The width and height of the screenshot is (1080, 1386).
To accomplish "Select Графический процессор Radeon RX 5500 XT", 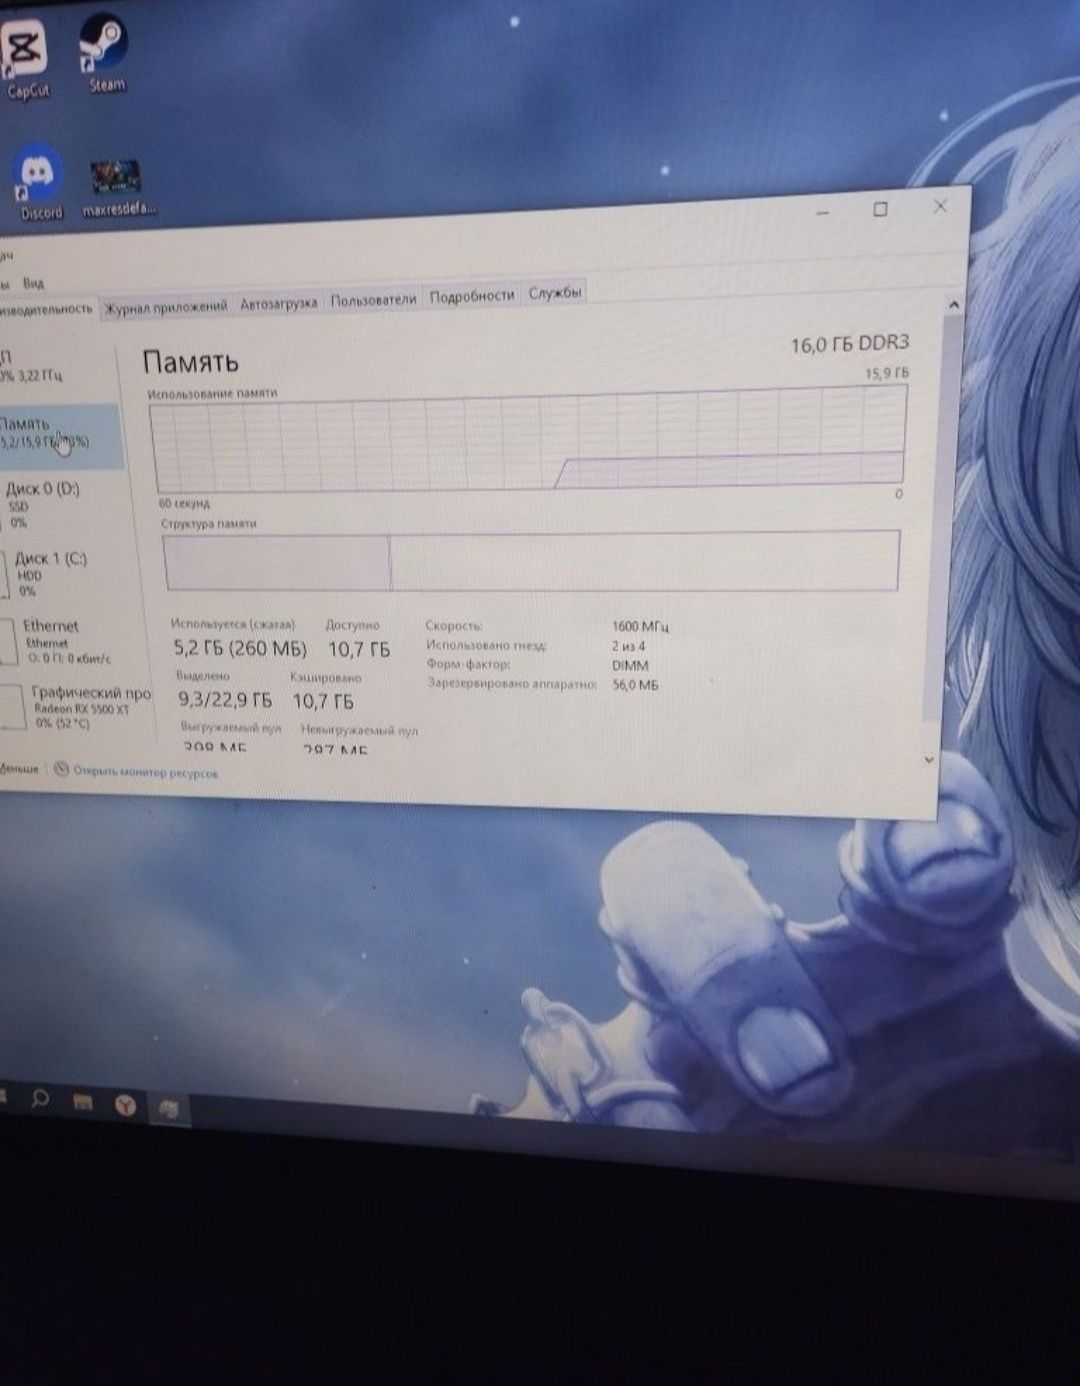I will click(x=75, y=706).
